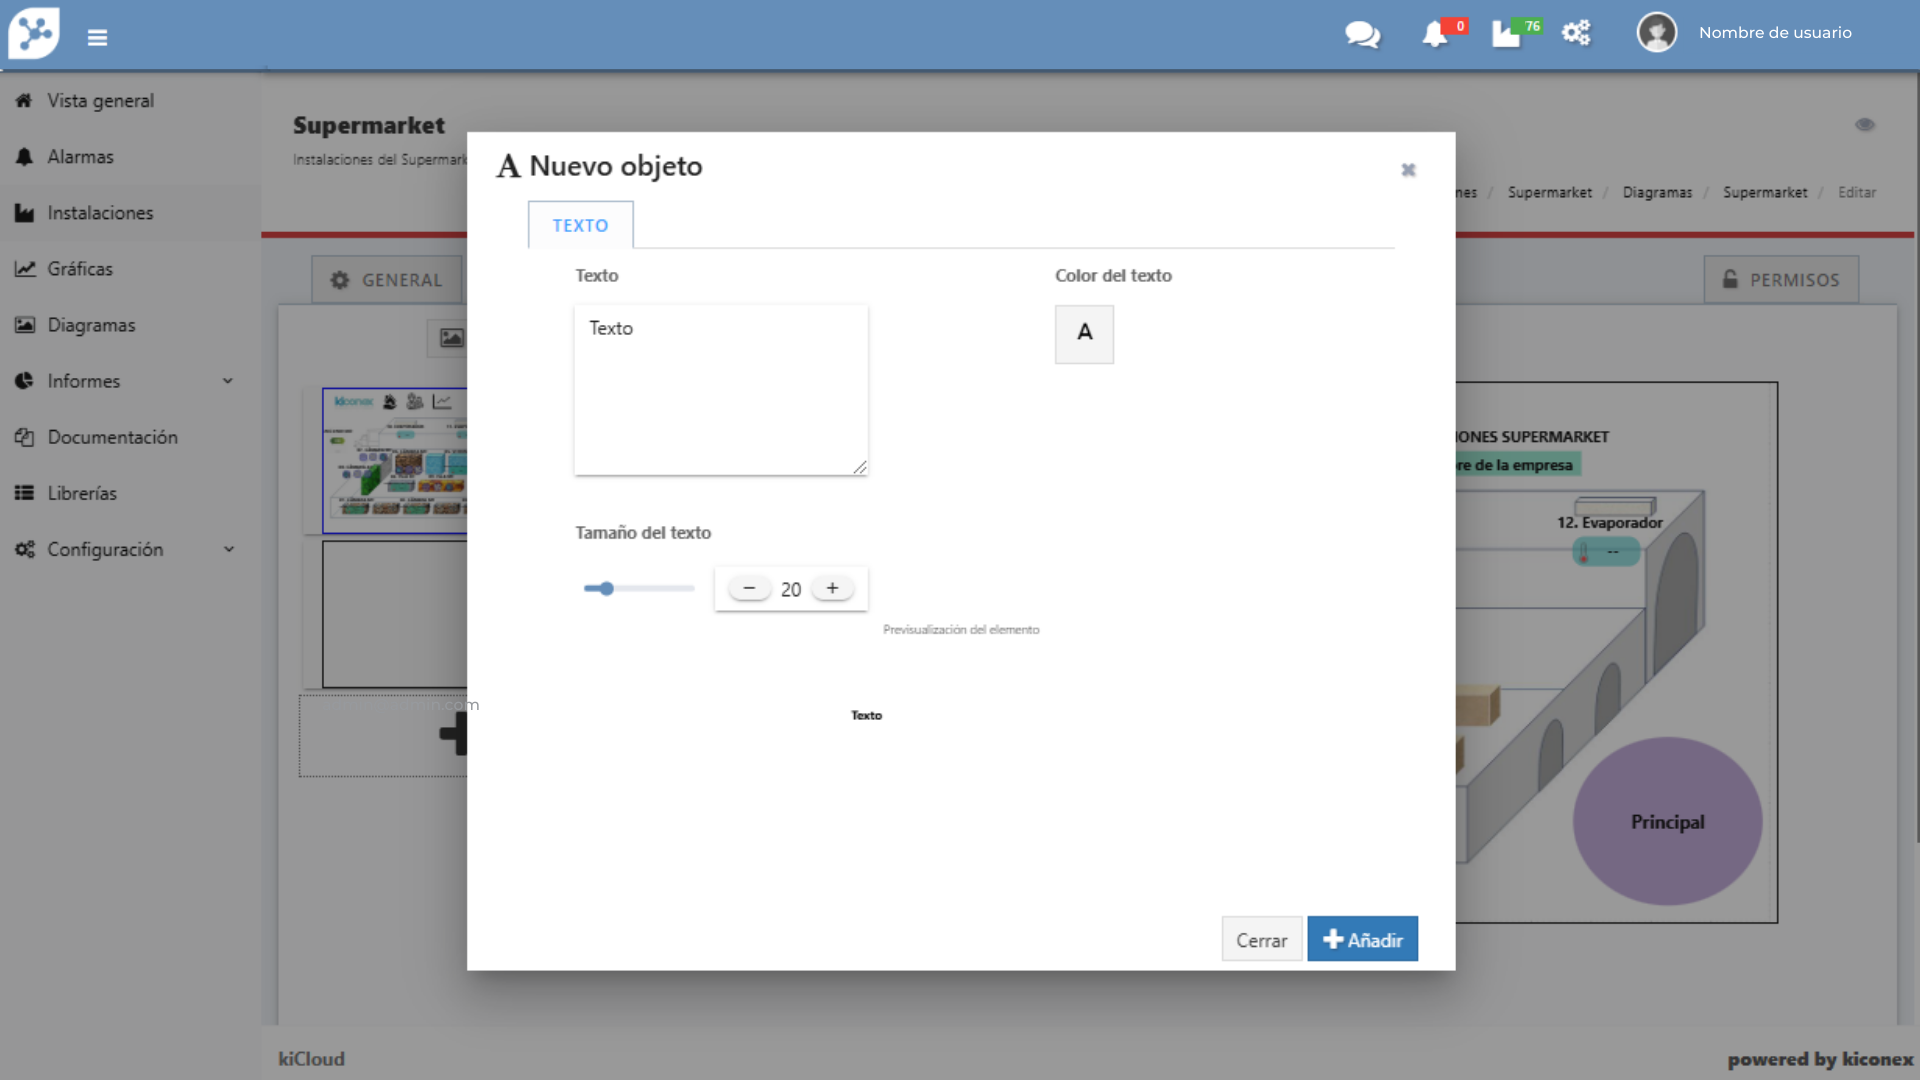Close the Nuevo objeto dialog with X
Screen dimensions: 1920x1080
coord(1408,170)
